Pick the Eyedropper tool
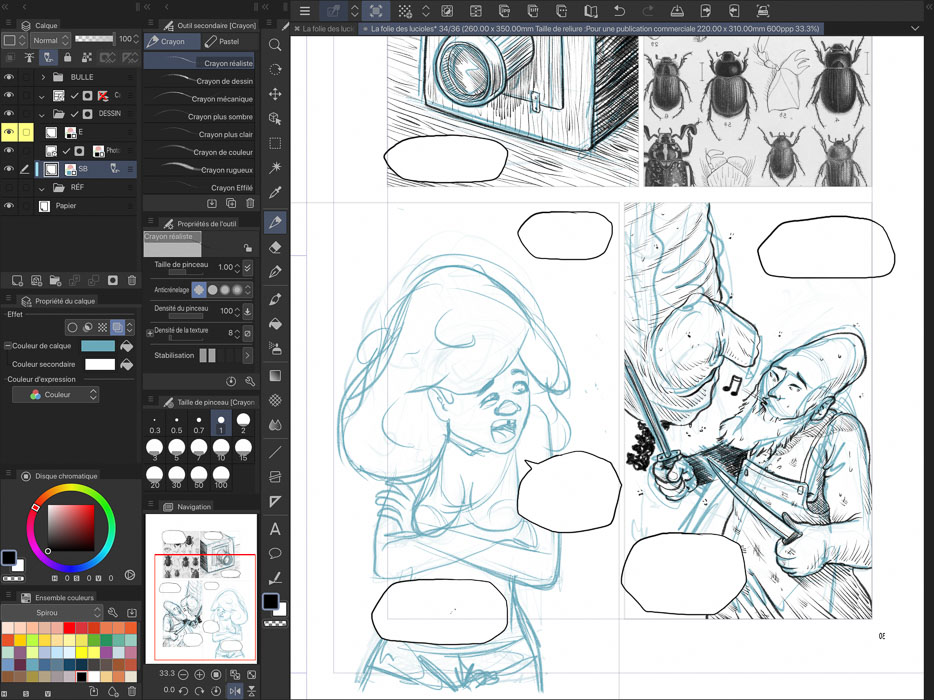934x700 pixels. (275, 192)
